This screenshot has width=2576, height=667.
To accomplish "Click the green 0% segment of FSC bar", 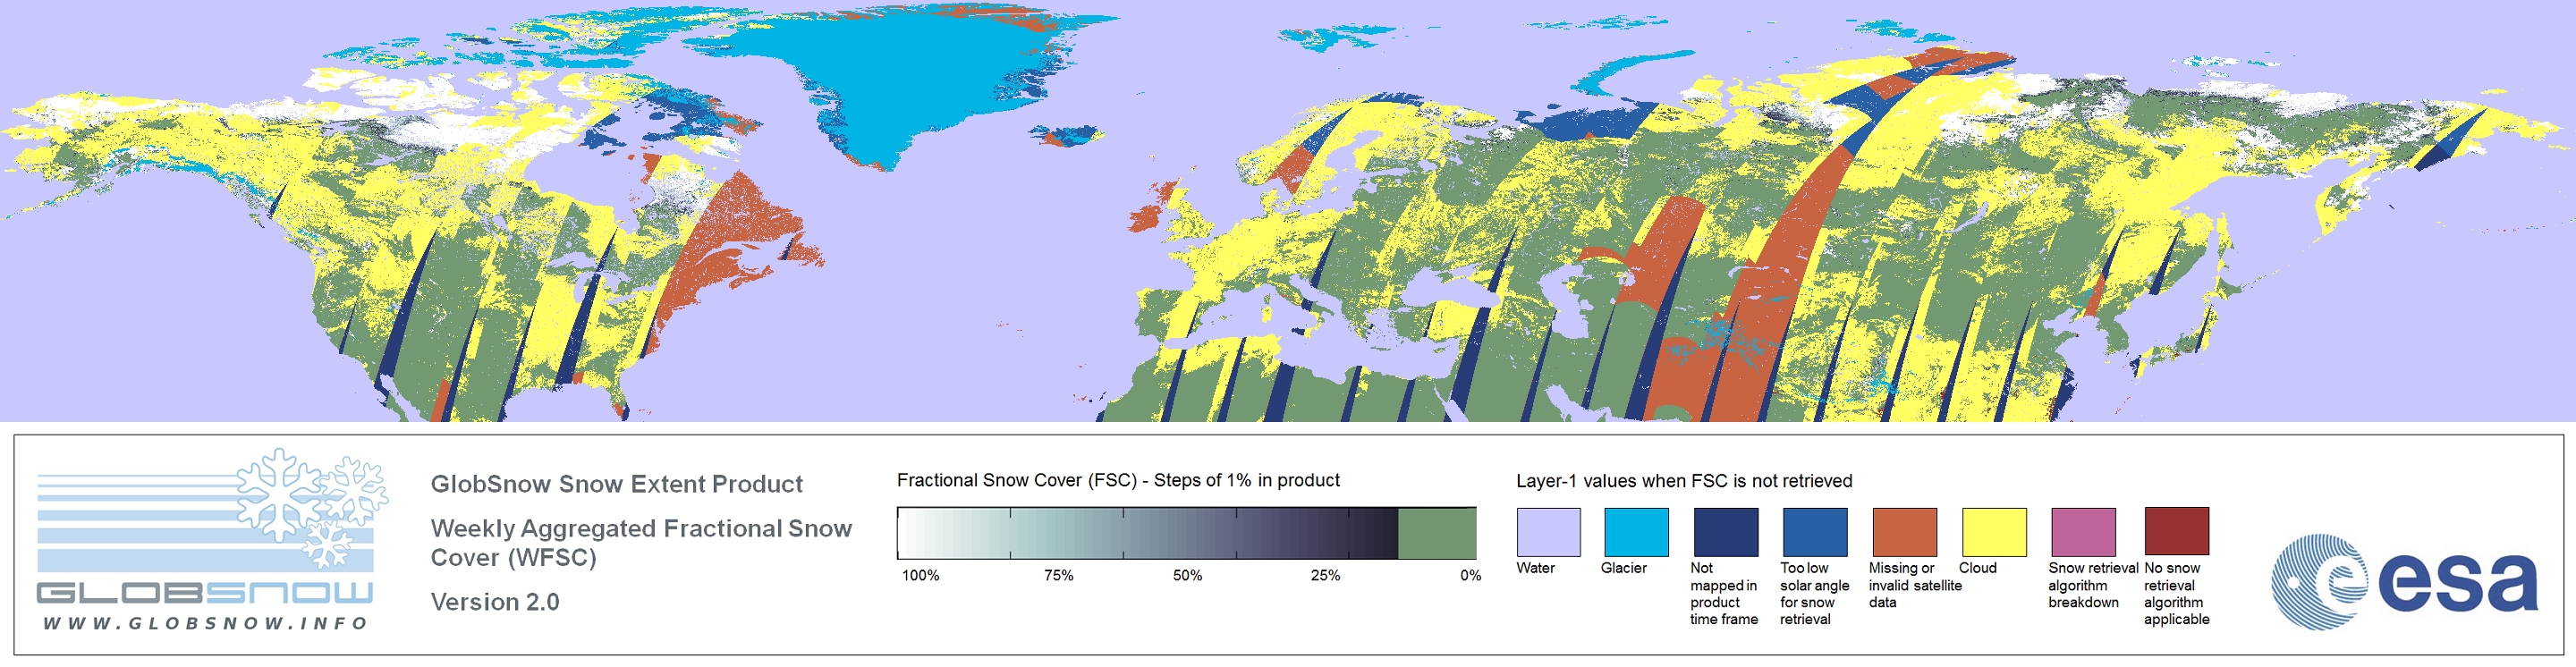I will pyautogui.click(x=1436, y=533).
